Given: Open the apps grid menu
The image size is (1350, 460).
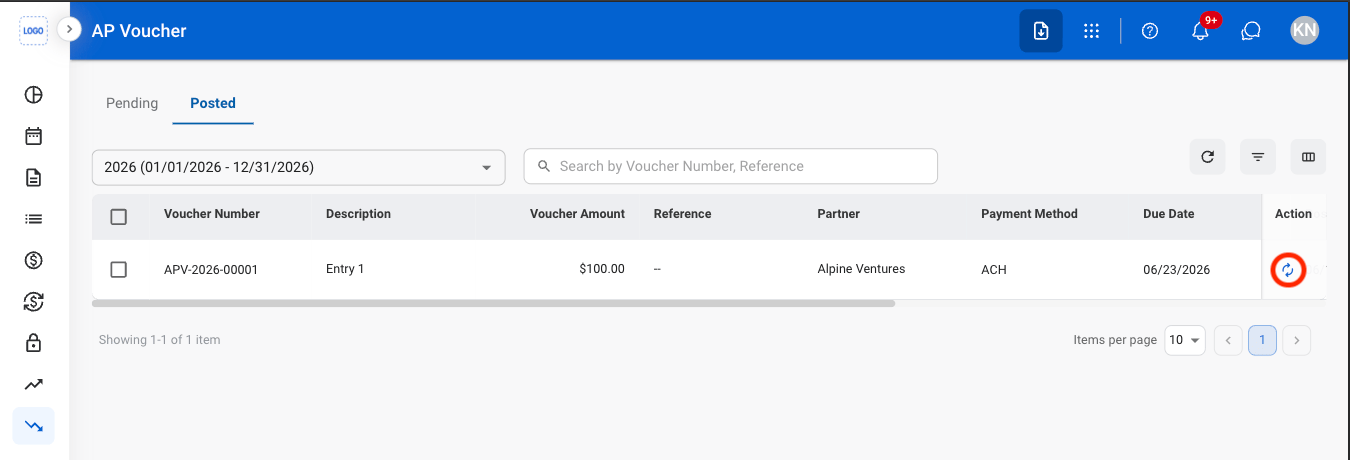Looking at the screenshot, I should tap(1092, 31).
